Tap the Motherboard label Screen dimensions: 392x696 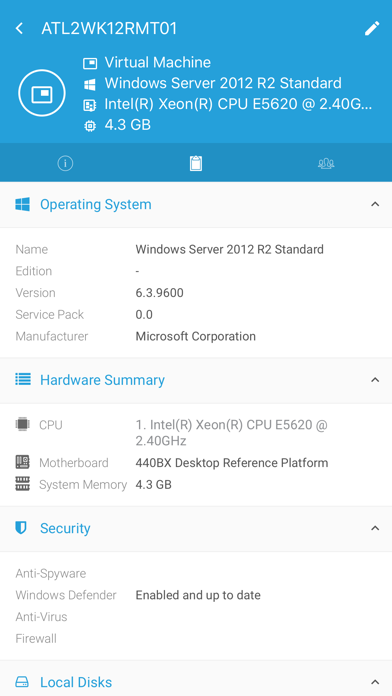point(74,463)
